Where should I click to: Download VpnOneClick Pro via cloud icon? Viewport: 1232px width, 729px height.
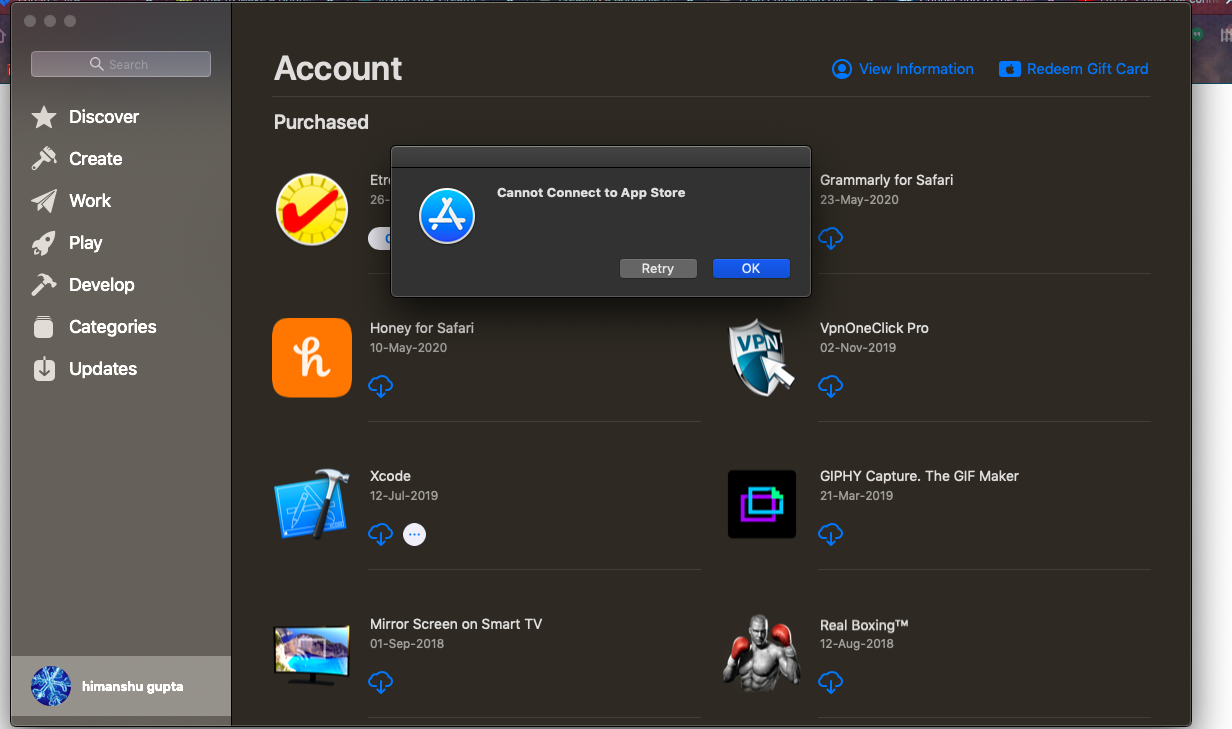point(831,386)
